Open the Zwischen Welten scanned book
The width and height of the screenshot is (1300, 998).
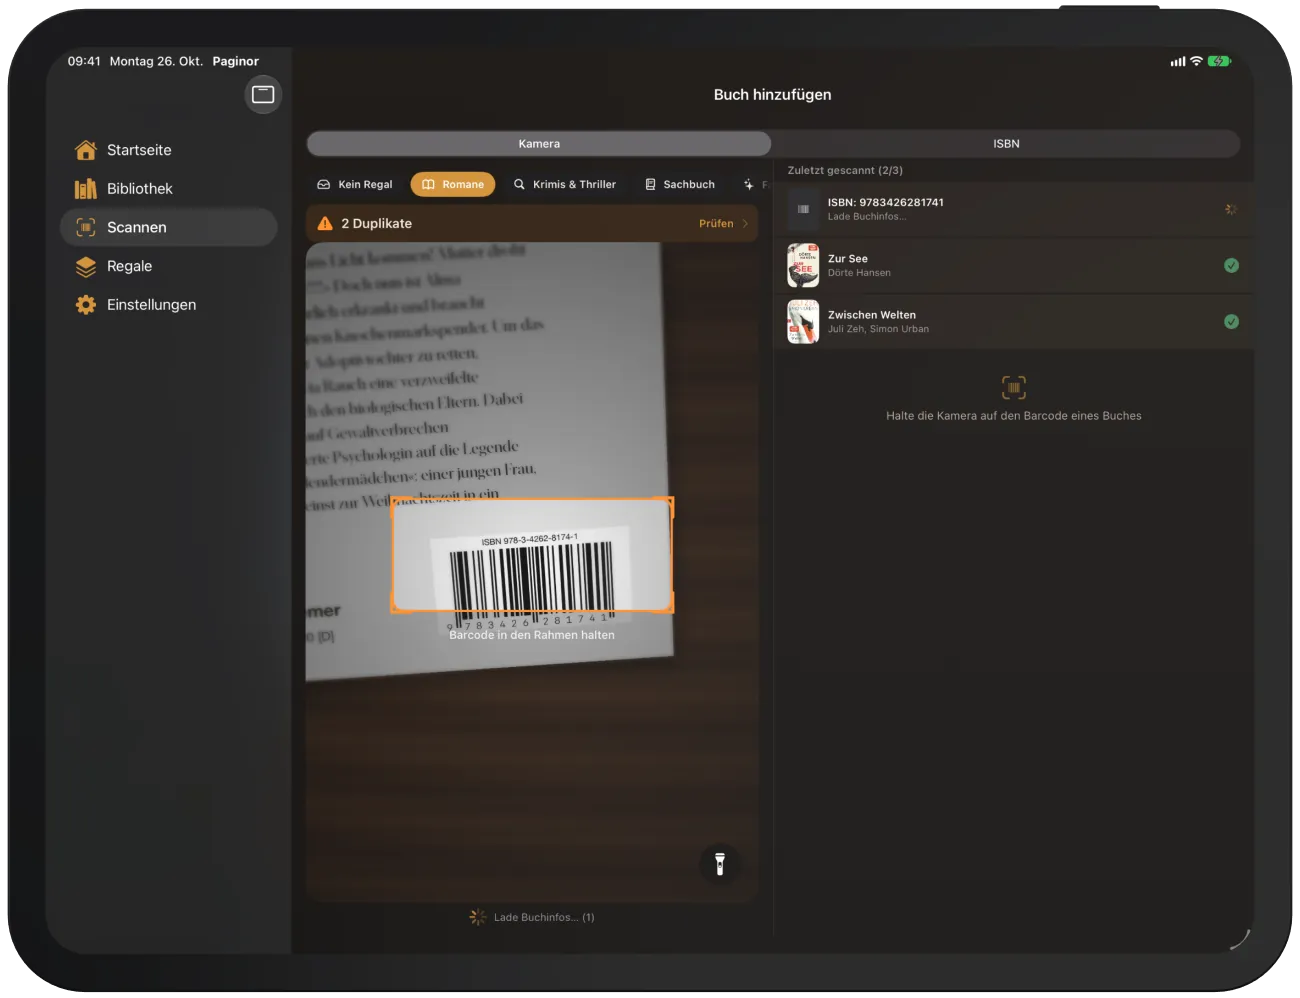coord(1014,321)
